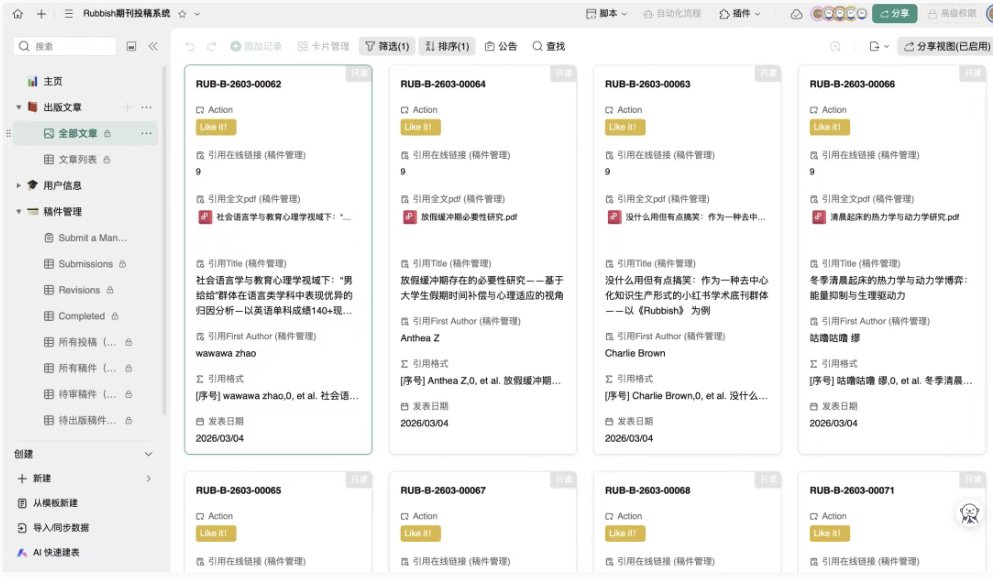Open 自动化流程 in top bar
The width and height of the screenshot is (993, 587).
pos(671,13)
